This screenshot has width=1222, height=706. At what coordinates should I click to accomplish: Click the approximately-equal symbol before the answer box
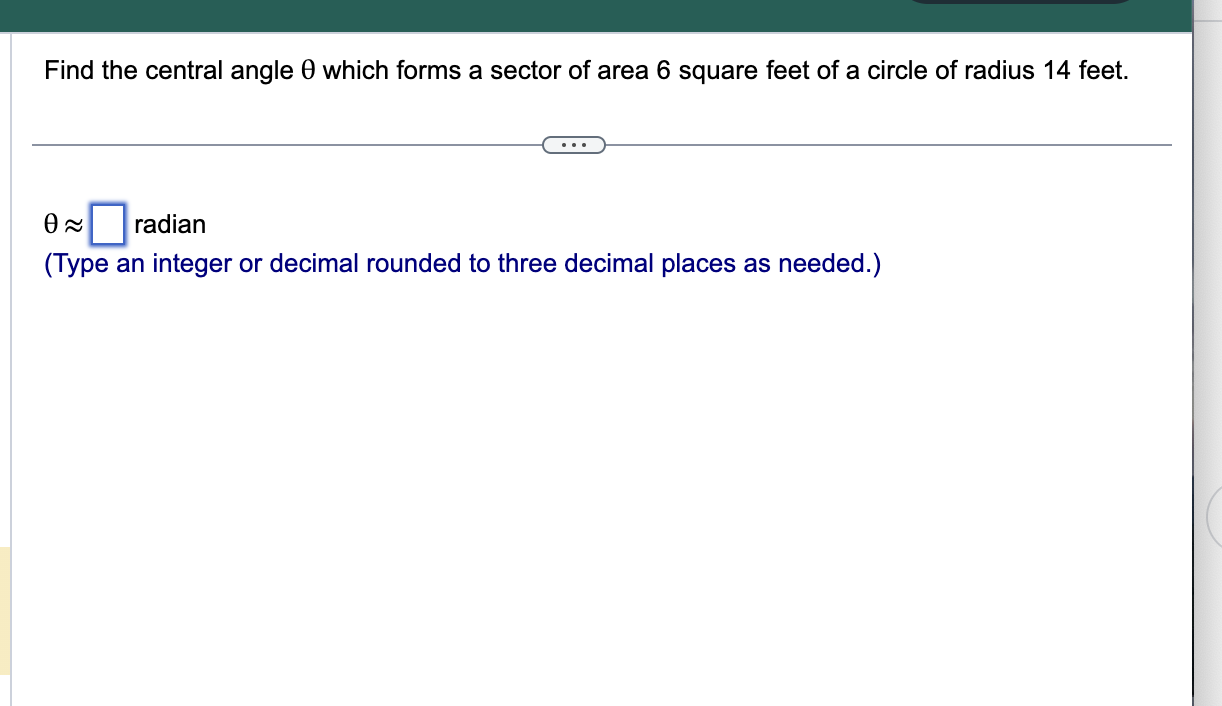74,224
